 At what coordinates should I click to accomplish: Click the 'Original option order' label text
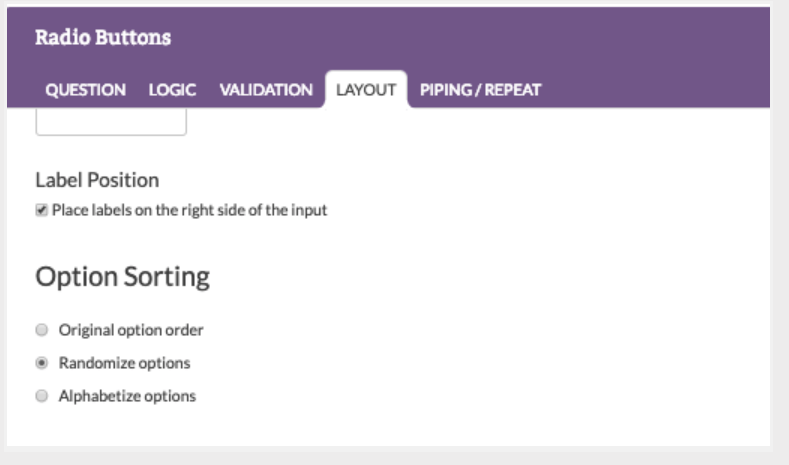pyautogui.click(x=131, y=329)
